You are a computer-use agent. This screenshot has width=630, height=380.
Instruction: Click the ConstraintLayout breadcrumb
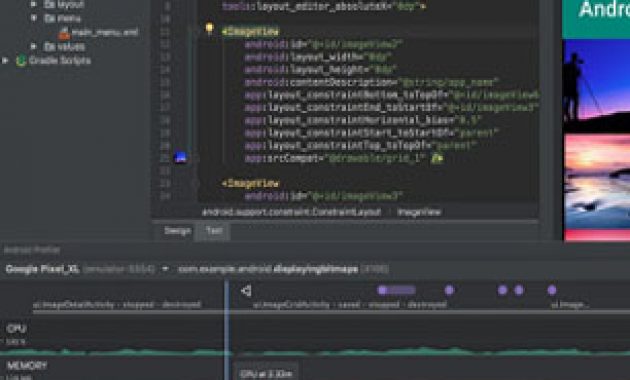pyautogui.click(x=291, y=212)
